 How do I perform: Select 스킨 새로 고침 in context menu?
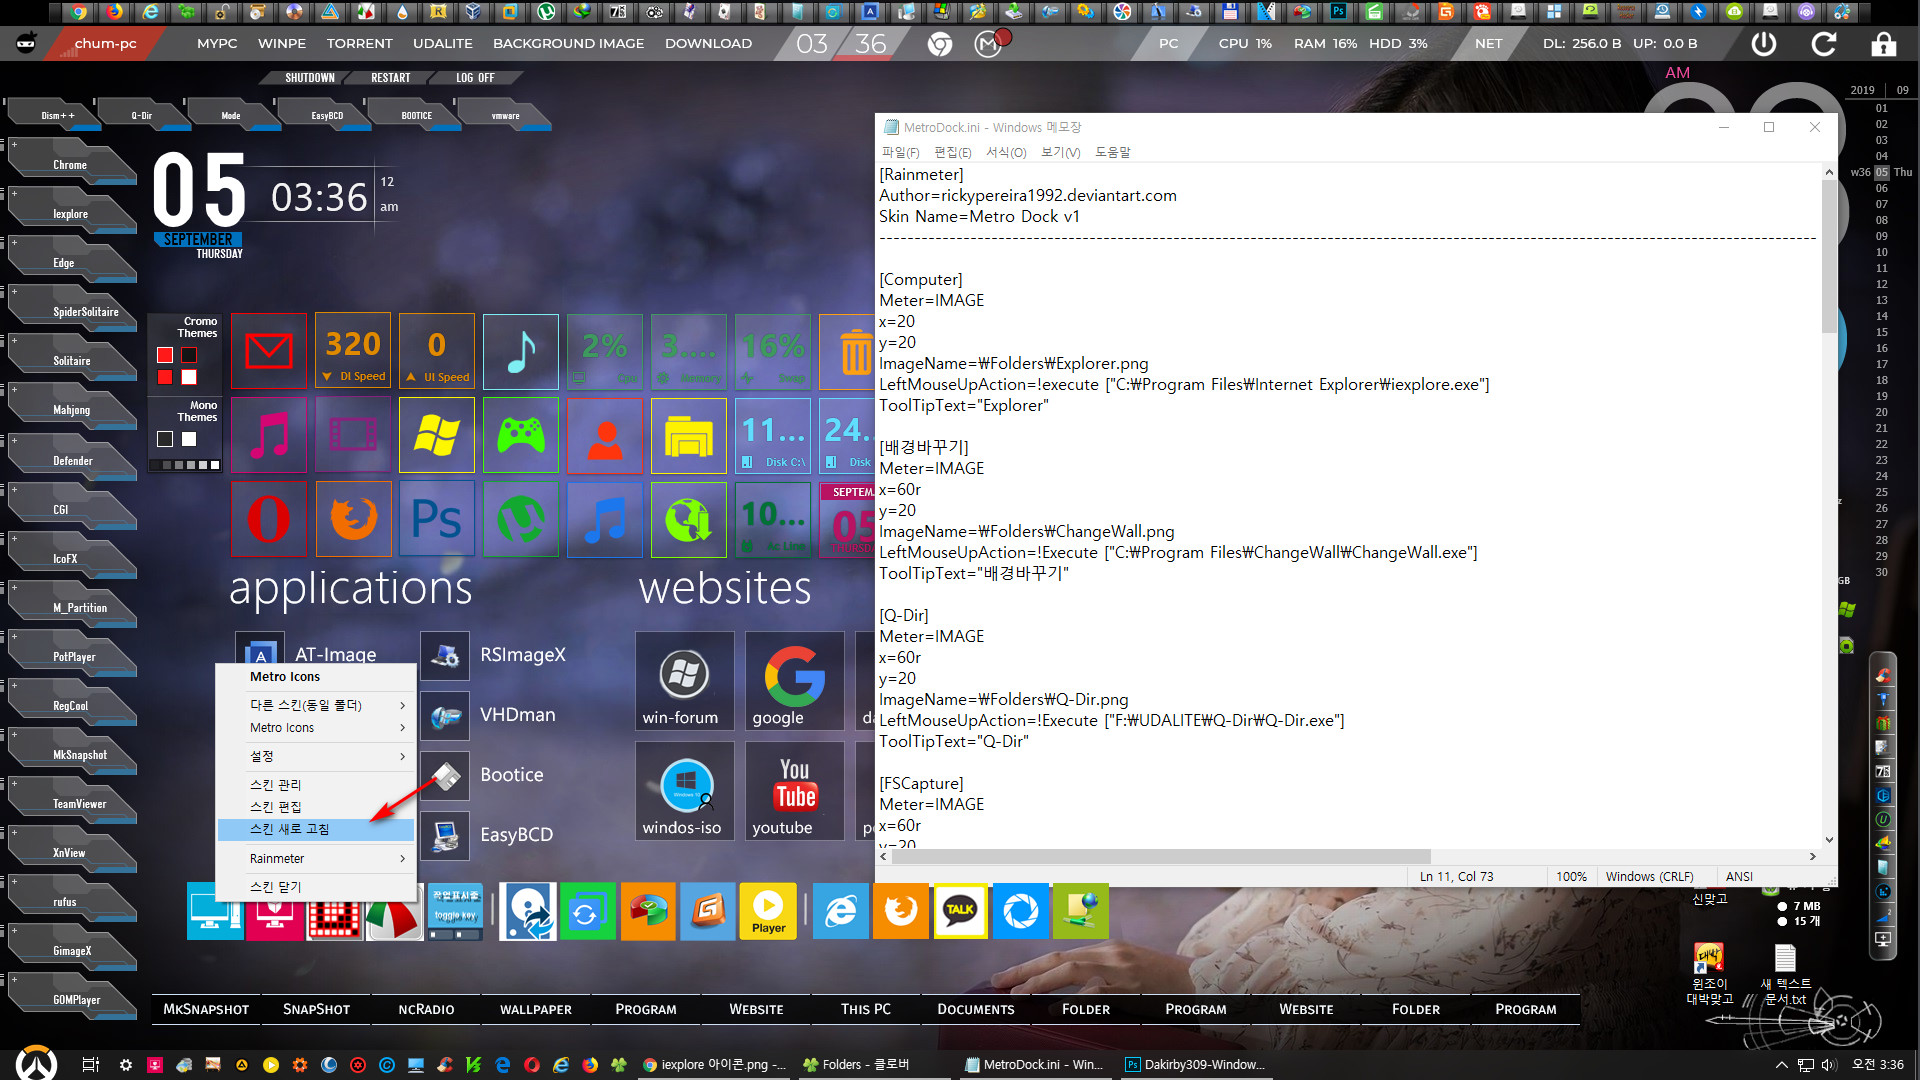[x=315, y=829]
